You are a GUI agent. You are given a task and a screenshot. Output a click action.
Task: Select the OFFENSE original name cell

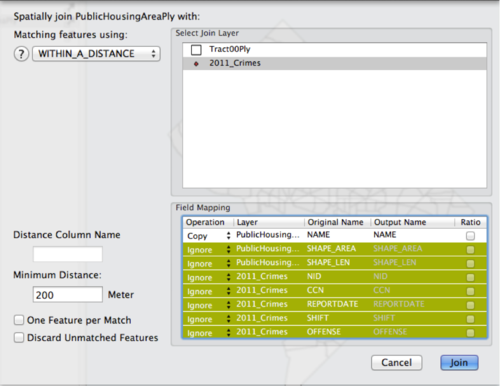(x=337, y=332)
